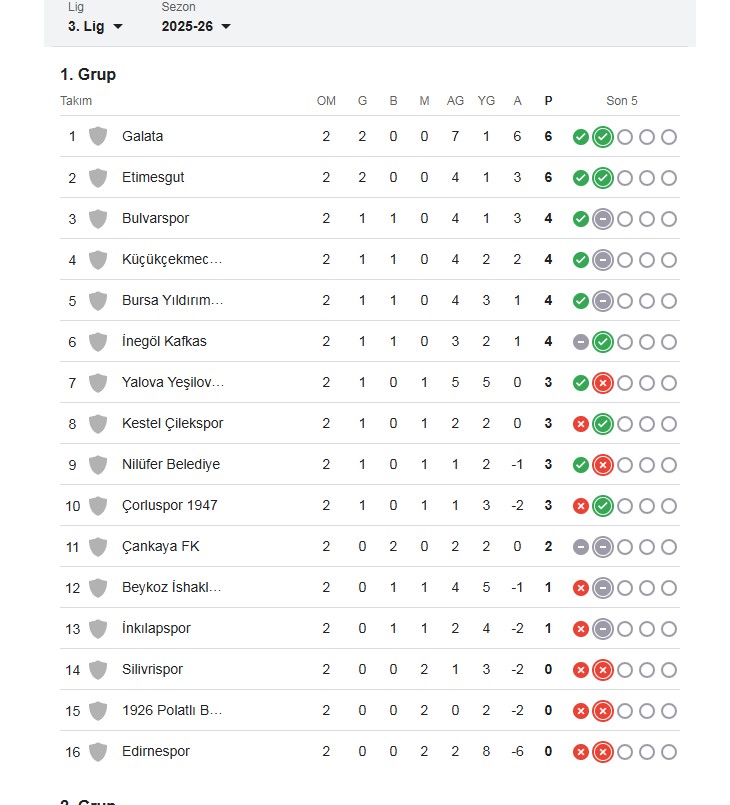The height and width of the screenshot is (805, 730).
Task: Click Bursa Yıldırım's empty fourth result circle
Action: click(647, 301)
